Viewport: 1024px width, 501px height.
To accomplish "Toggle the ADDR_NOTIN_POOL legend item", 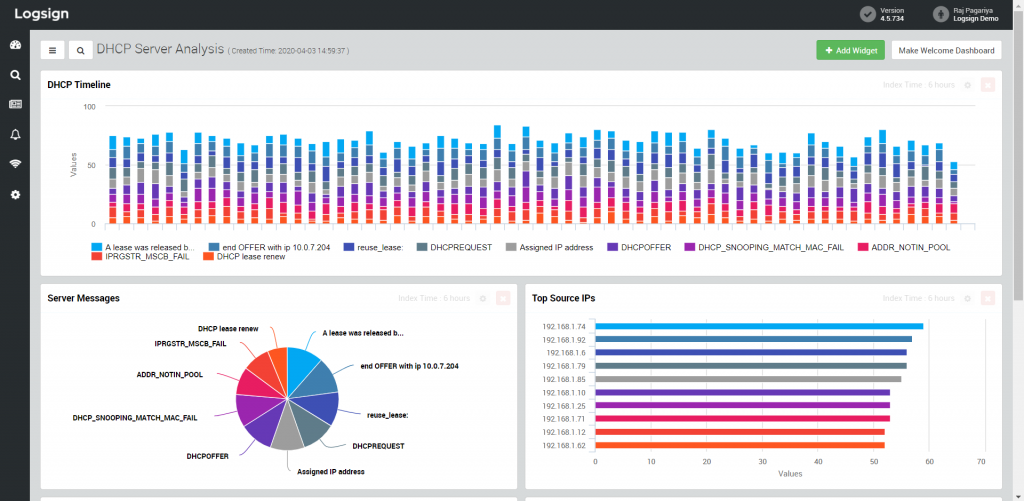I will pyautogui.click(x=906, y=248).
